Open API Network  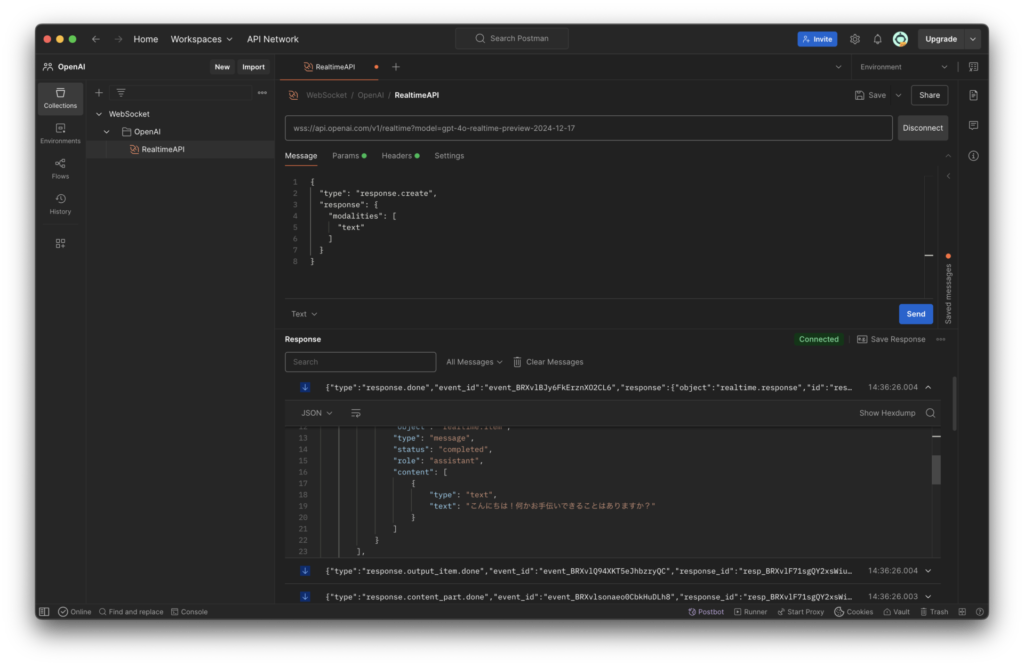(x=272, y=39)
